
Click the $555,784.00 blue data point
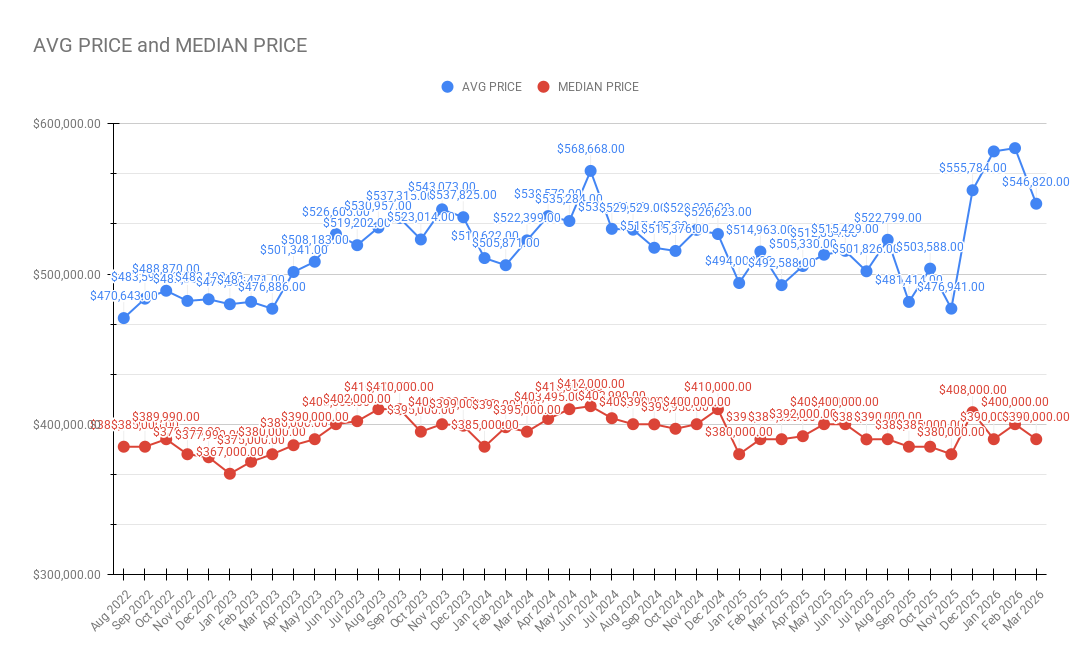coord(973,190)
